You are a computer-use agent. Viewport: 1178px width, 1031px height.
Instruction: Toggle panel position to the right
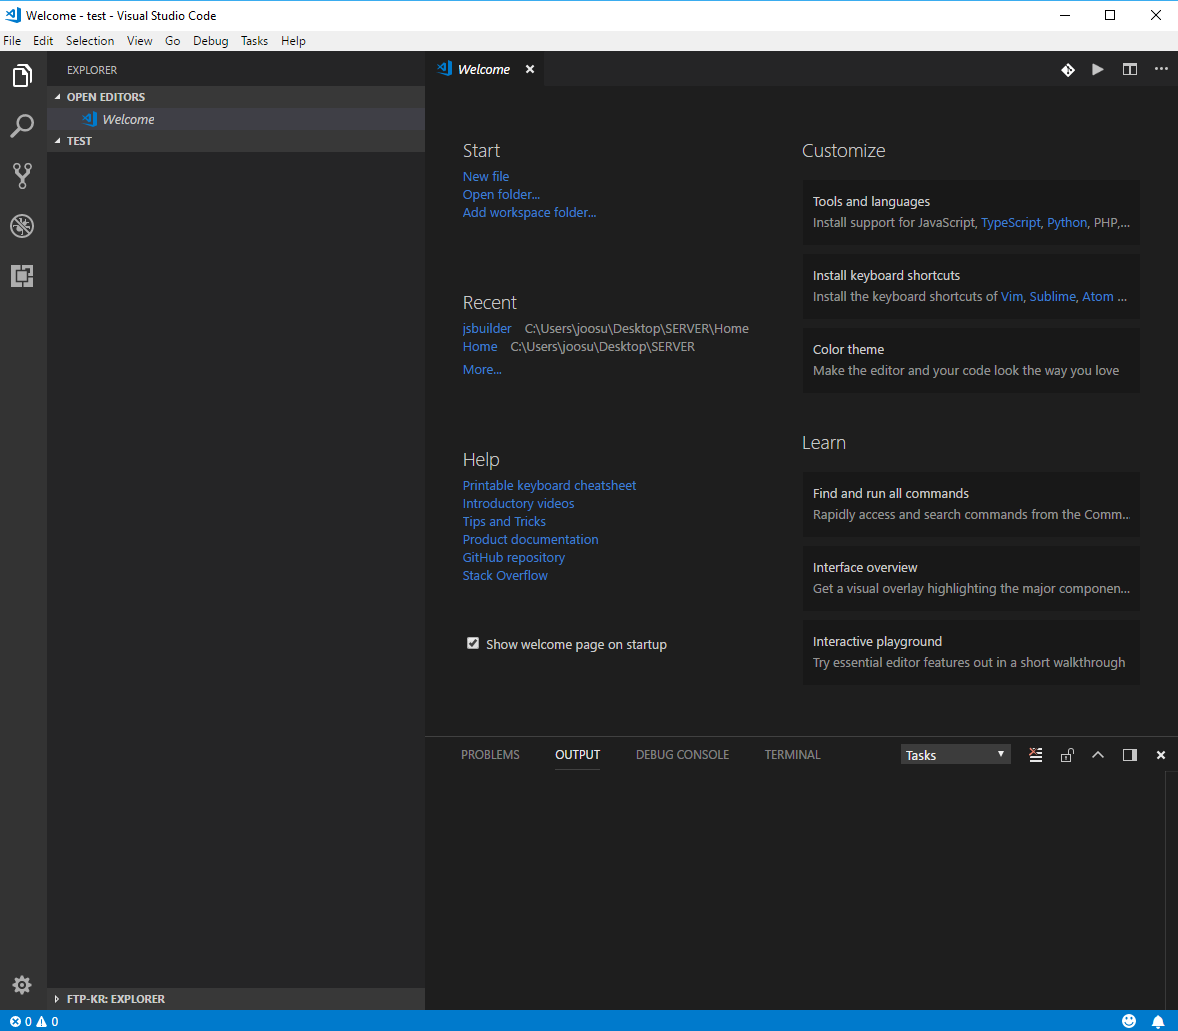pyautogui.click(x=1129, y=755)
